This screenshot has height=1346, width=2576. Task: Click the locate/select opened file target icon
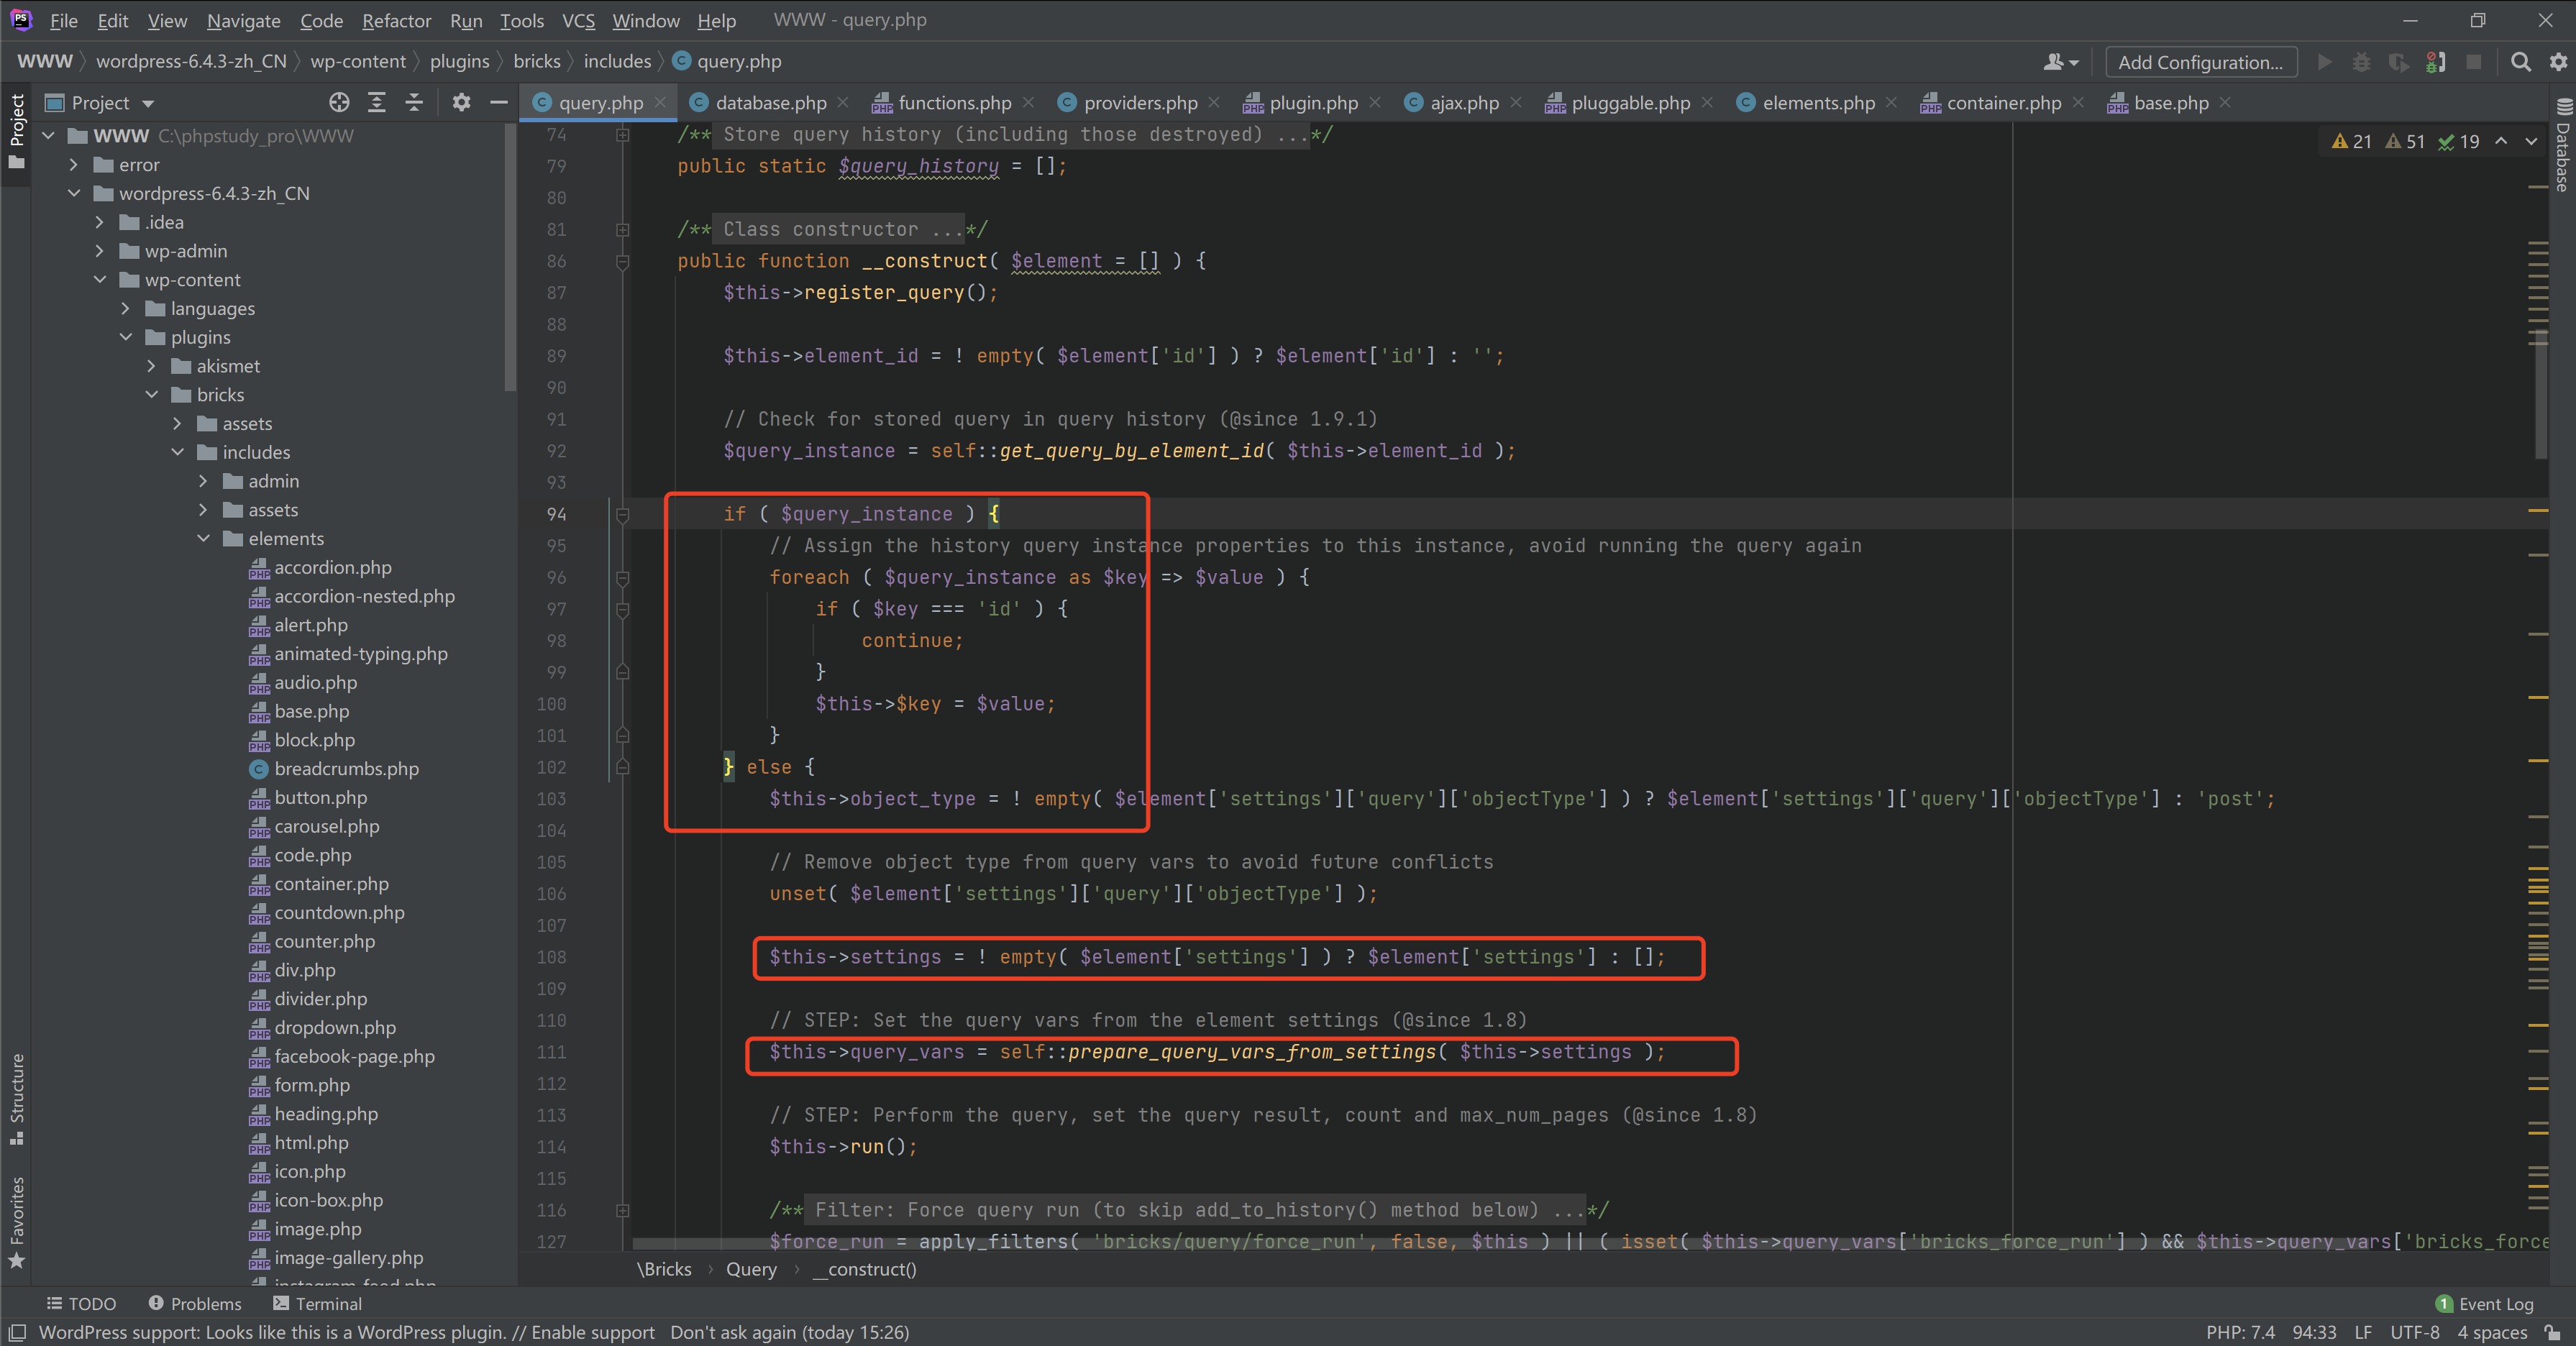point(339,102)
